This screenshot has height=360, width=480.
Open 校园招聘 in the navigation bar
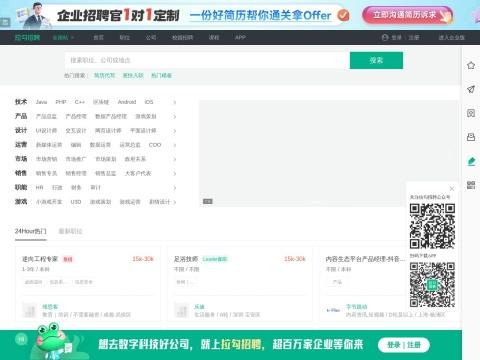pyautogui.click(x=182, y=38)
